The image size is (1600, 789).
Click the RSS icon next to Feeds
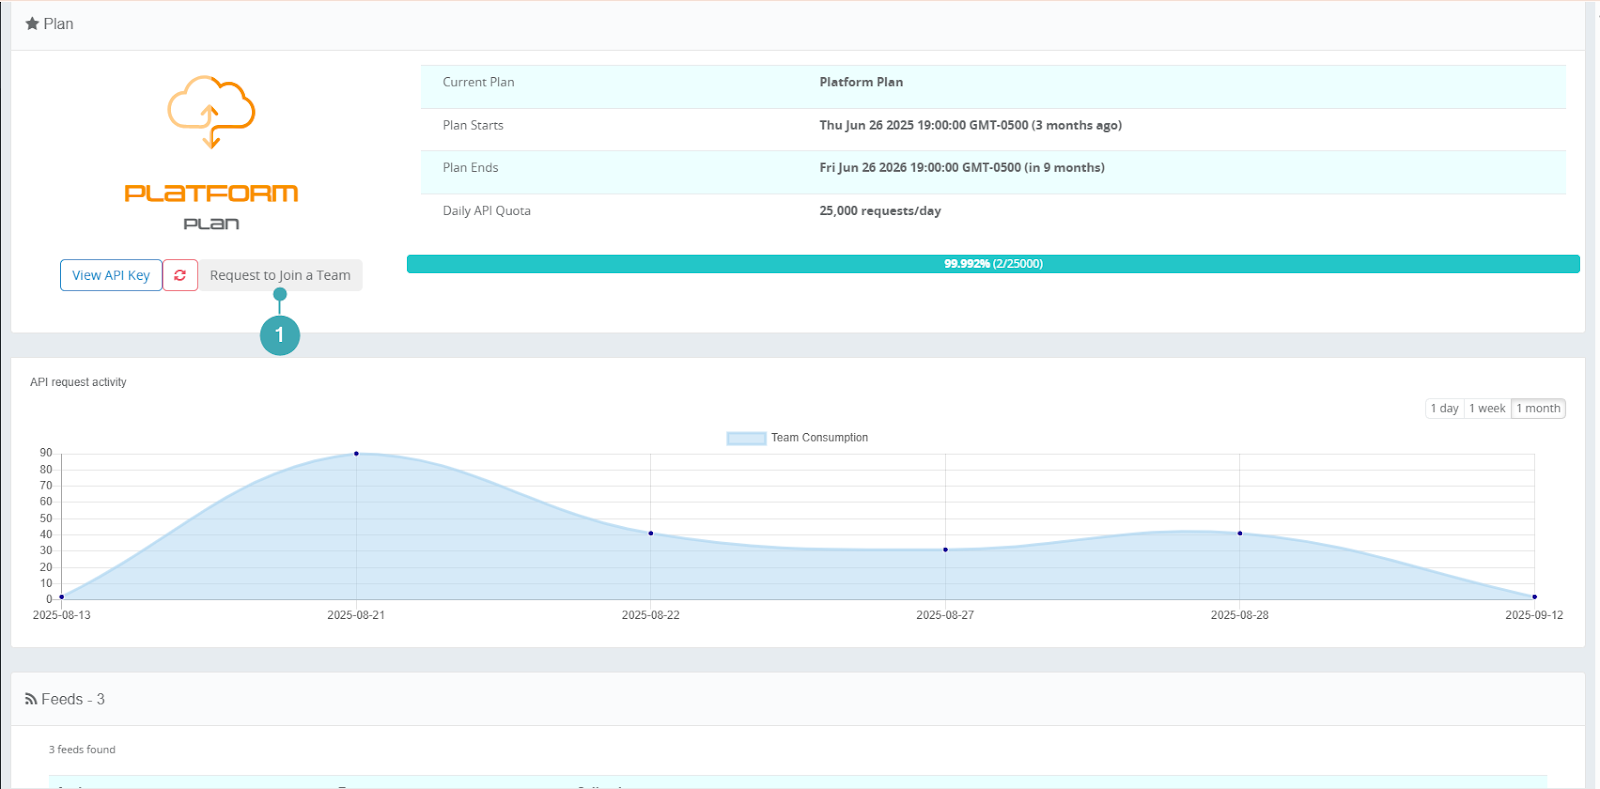(x=31, y=700)
